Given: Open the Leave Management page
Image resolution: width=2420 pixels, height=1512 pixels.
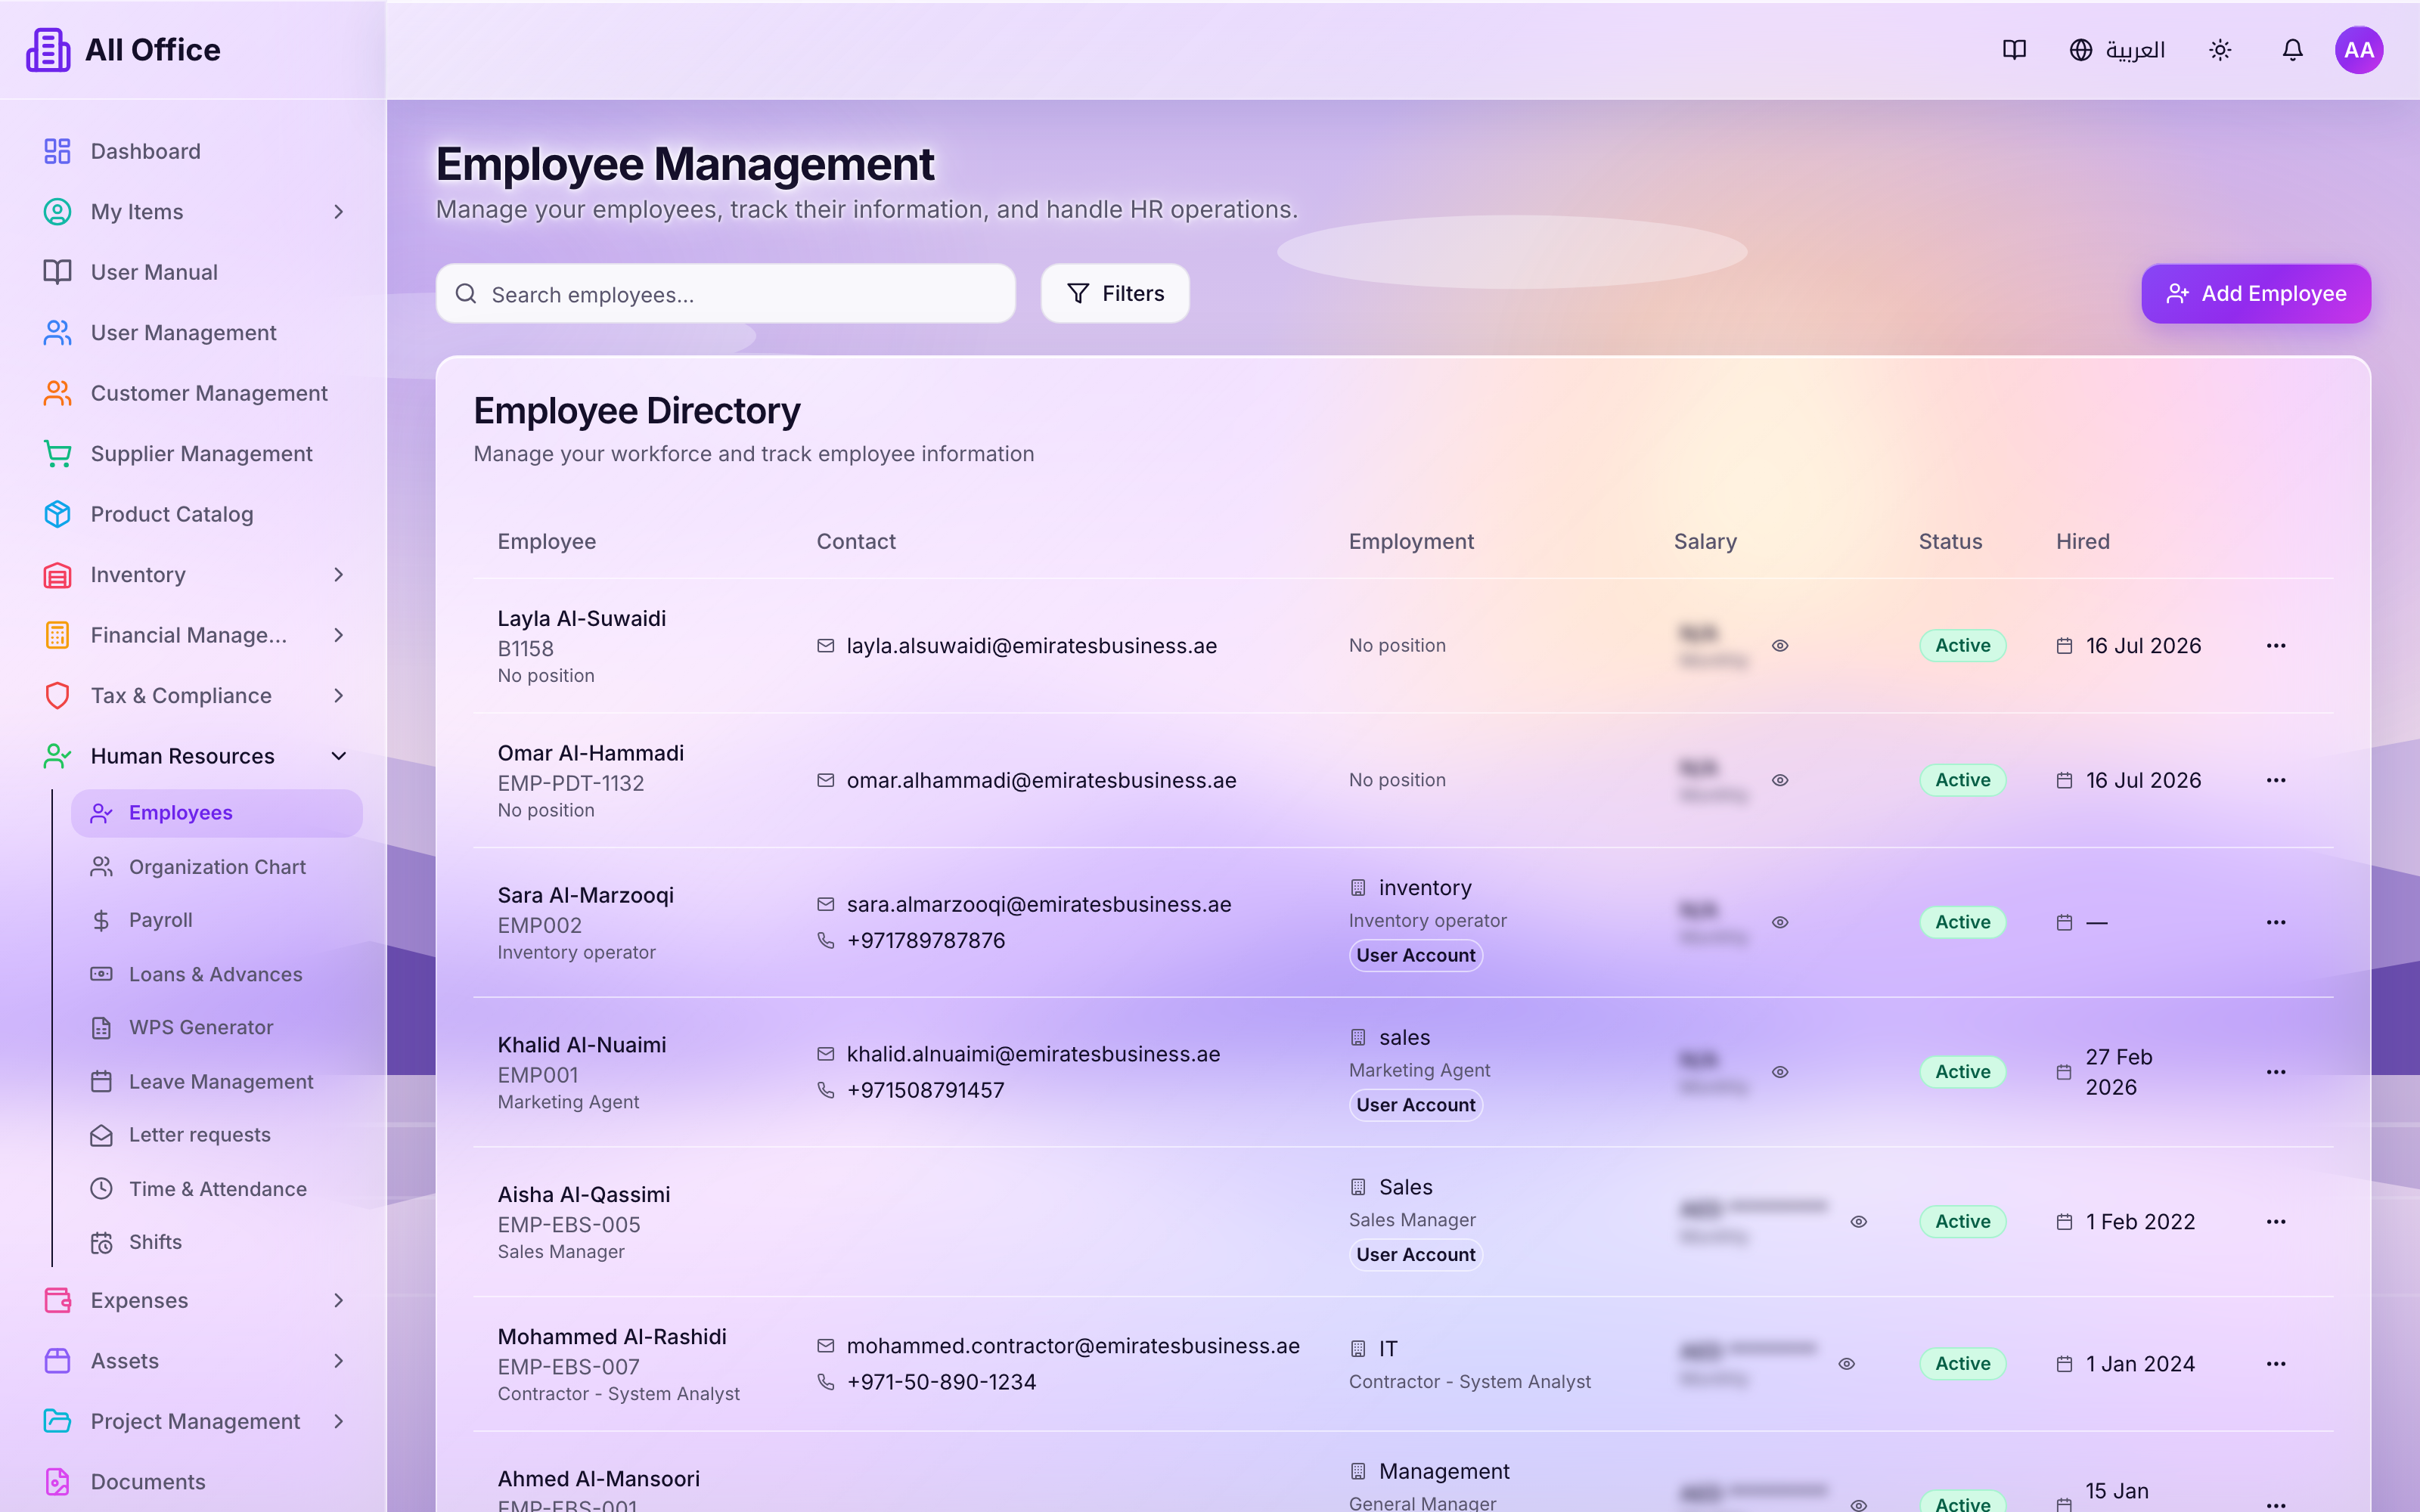Looking at the screenshot, I should point(216,1082).
